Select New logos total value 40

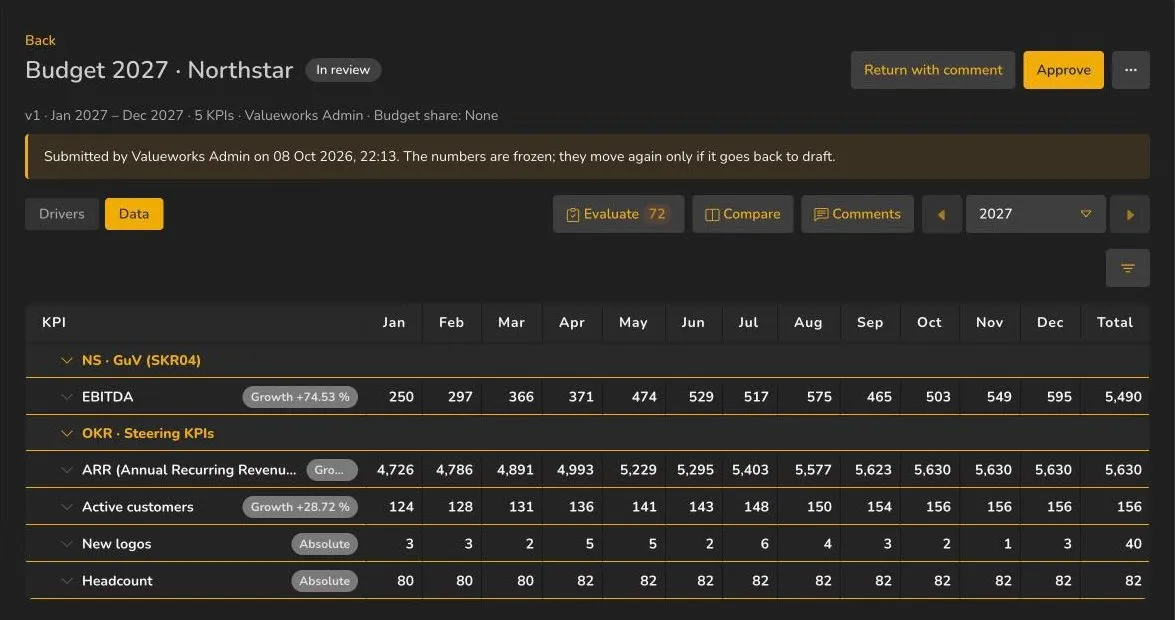[1133, 544]
